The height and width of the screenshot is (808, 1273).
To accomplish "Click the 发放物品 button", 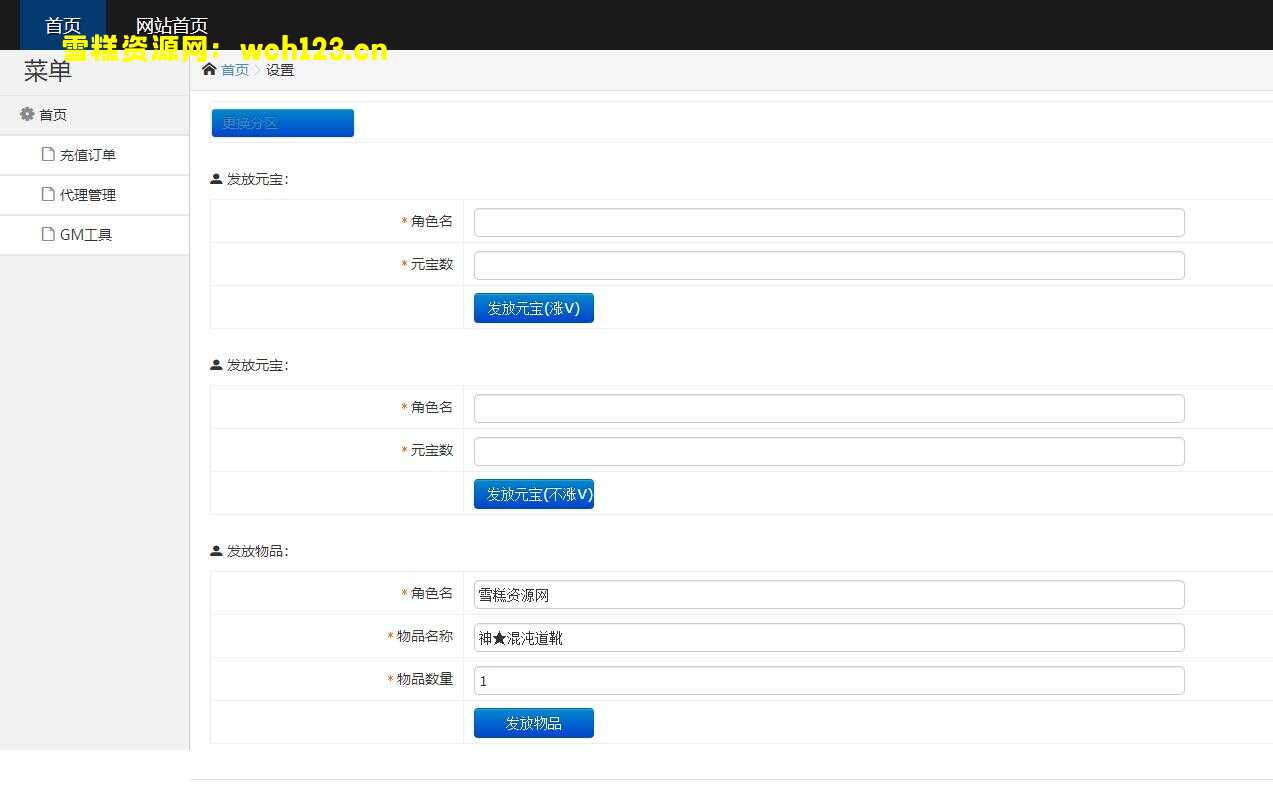I will pyautogui.click(x=533, y=722).
